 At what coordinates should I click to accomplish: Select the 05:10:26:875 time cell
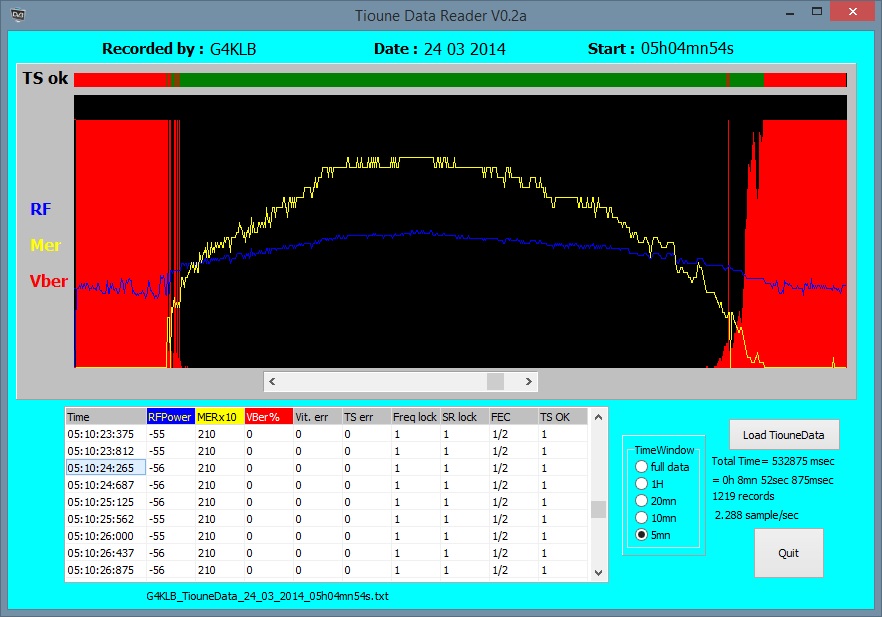106,570
